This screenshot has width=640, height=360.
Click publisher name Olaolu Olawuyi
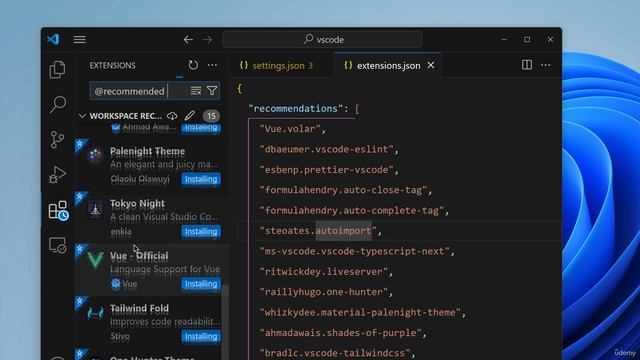point(140,179)
